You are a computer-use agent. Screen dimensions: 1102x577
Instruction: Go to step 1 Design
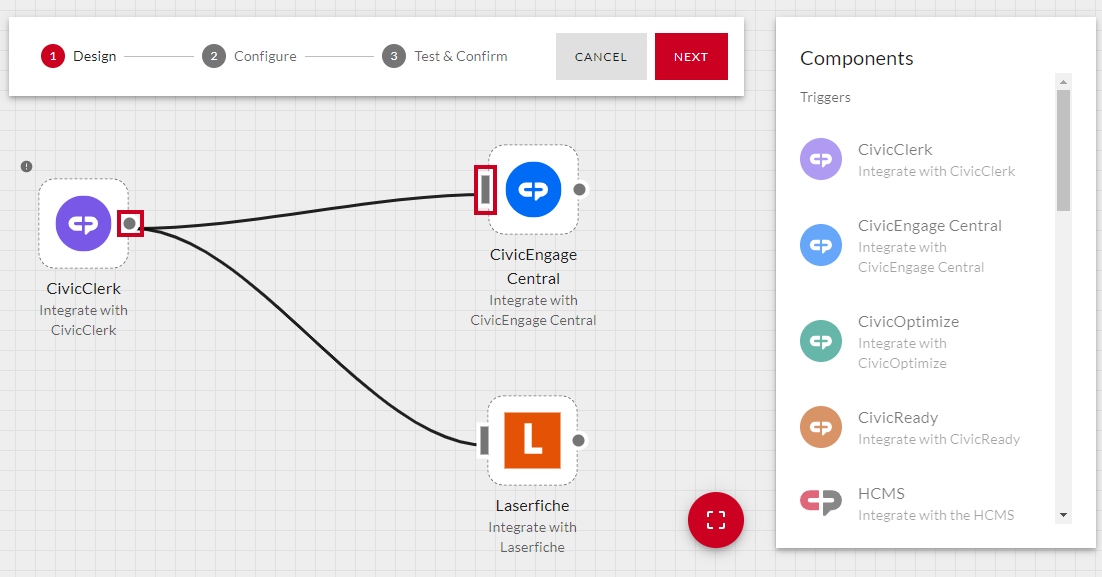79,56
